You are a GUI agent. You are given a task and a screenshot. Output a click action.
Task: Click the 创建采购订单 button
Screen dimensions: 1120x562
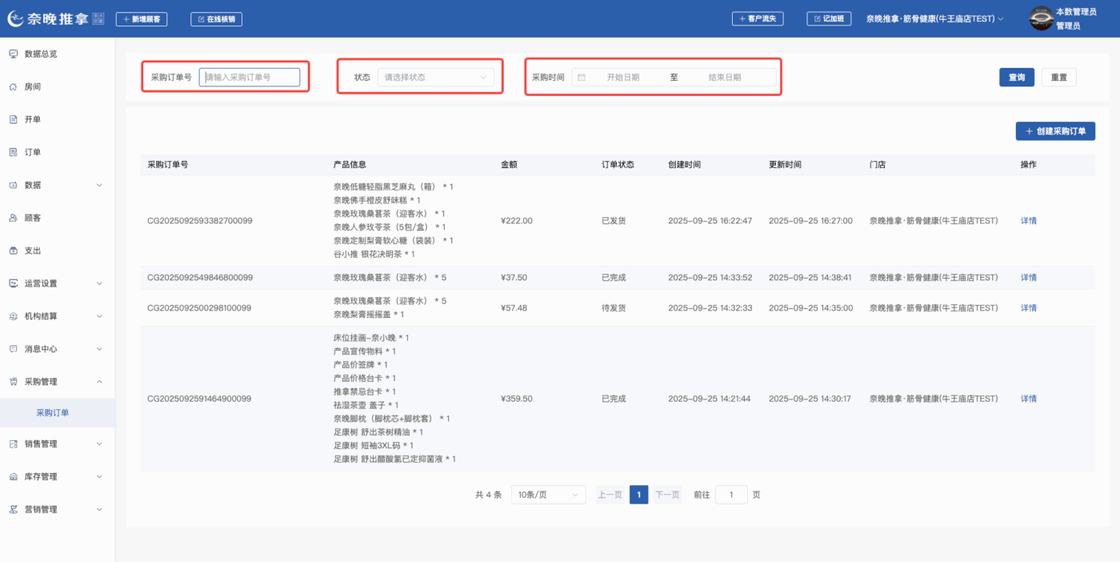[x=1055, y=131]
